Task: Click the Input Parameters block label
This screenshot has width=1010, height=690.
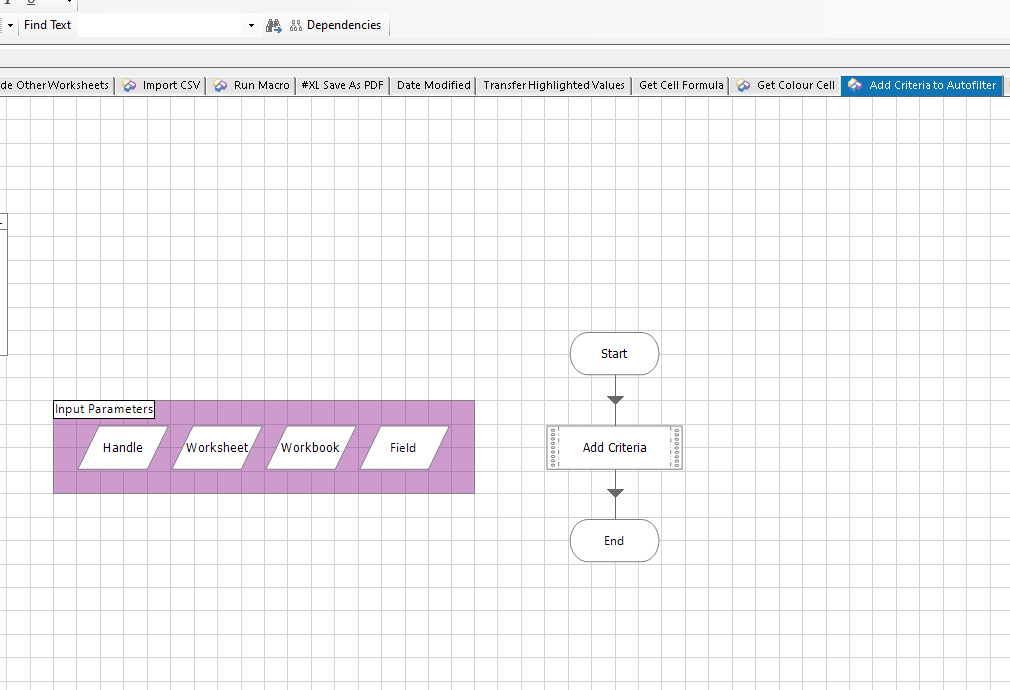Action: pyautogui.click(x=104, y=409)
